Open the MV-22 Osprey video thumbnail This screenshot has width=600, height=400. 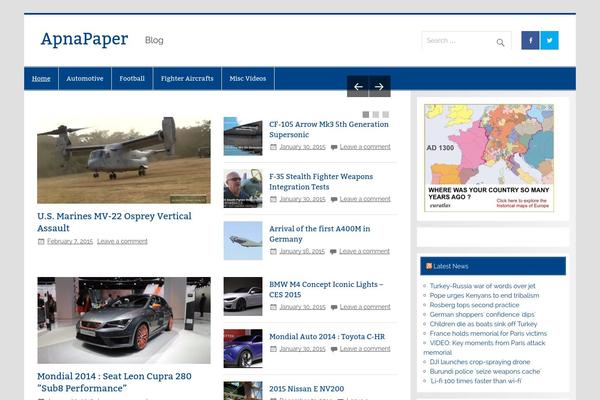(124, 160)
